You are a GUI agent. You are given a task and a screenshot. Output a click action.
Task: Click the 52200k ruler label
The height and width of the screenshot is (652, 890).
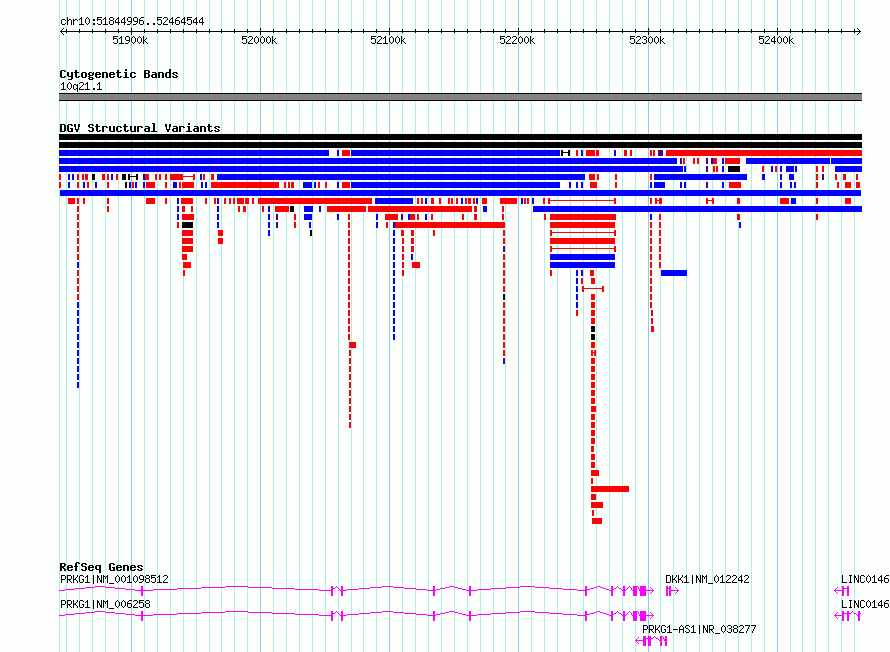pyautogui.click(x=517, y=40)
